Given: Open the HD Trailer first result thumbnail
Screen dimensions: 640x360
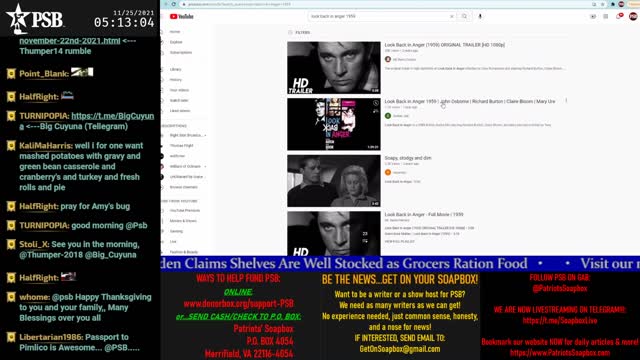Looking at the screenshot, I should 334,68.
